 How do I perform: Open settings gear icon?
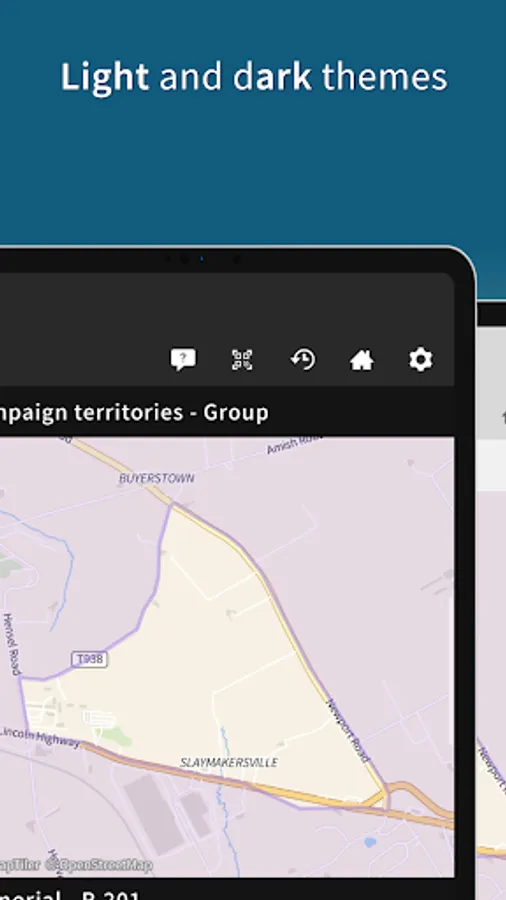[x=421, y=360]
